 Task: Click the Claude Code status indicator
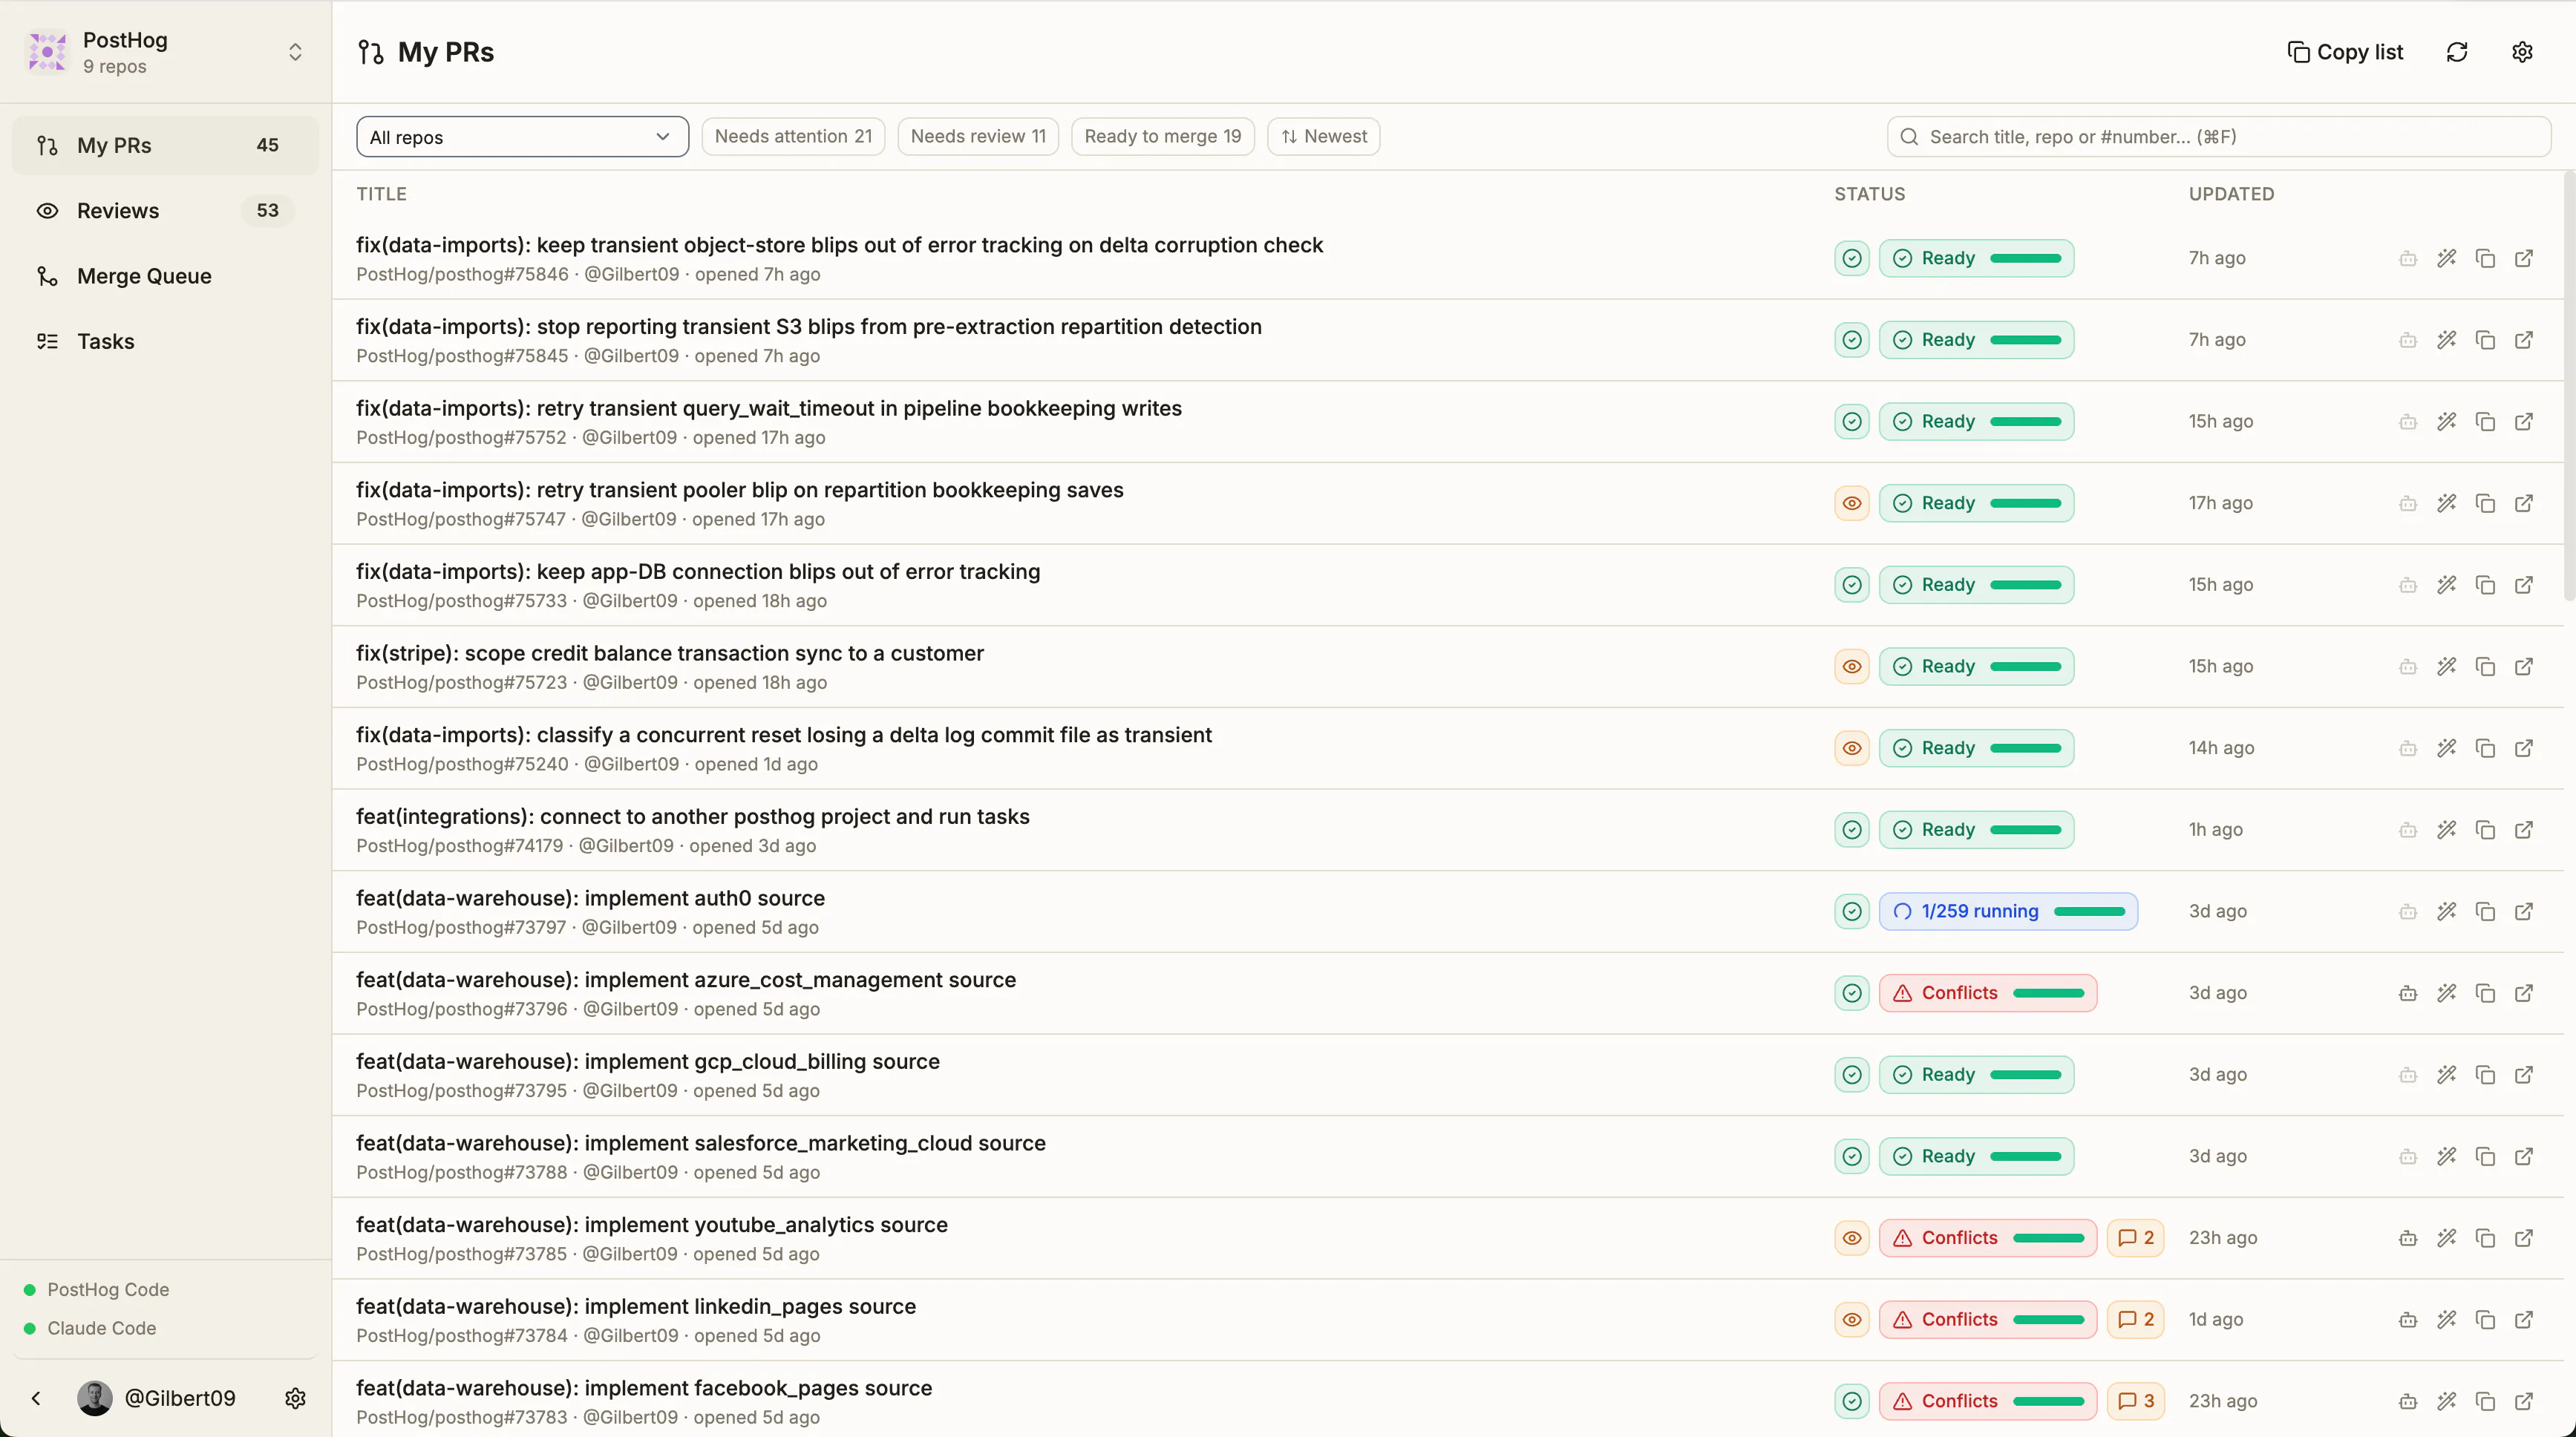coord(90,1328)
